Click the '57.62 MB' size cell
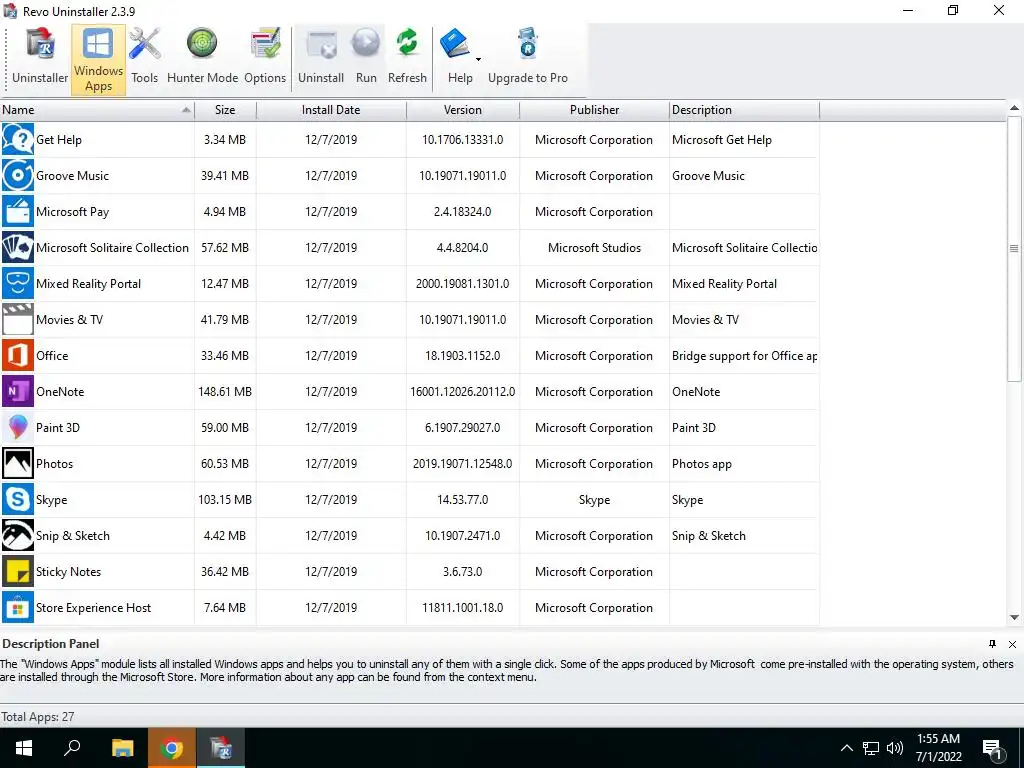 click(225, 248)
